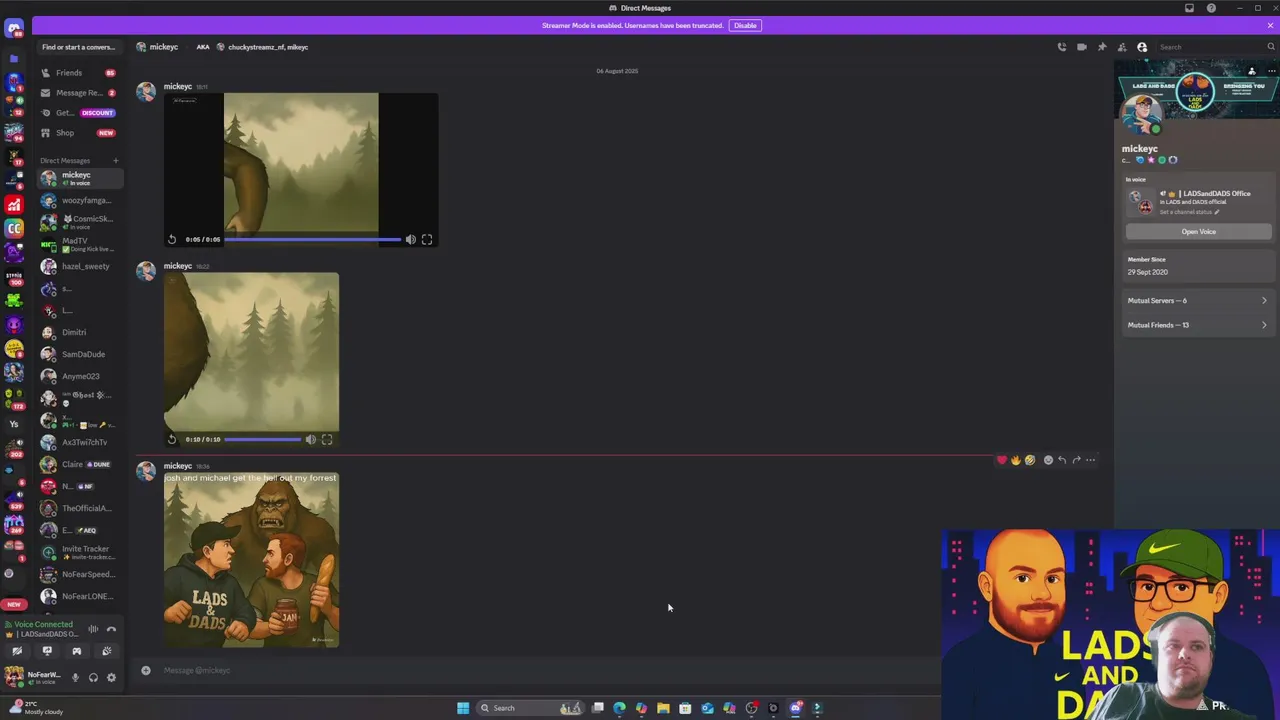Open the item with DISCOUNT badge
The height and width of the screenshot is (720, 1280).
(79, 113)
